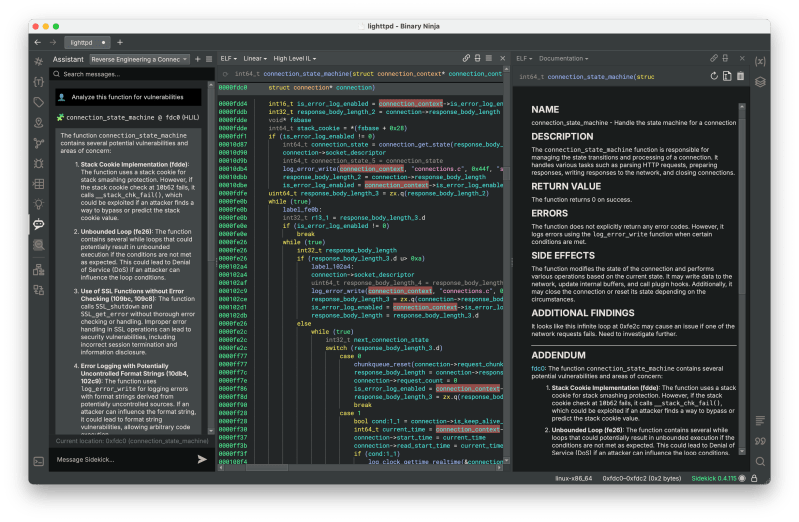Click the lock icon in status bar
Image resolution: width=799 pixels, height=522 pixels.
tap(754, 479)
